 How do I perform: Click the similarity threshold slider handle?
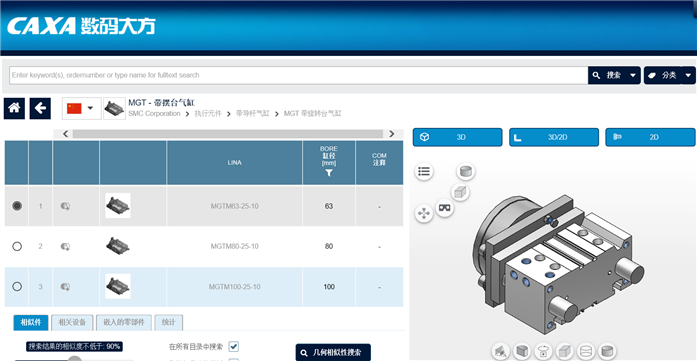coord(75,359)
